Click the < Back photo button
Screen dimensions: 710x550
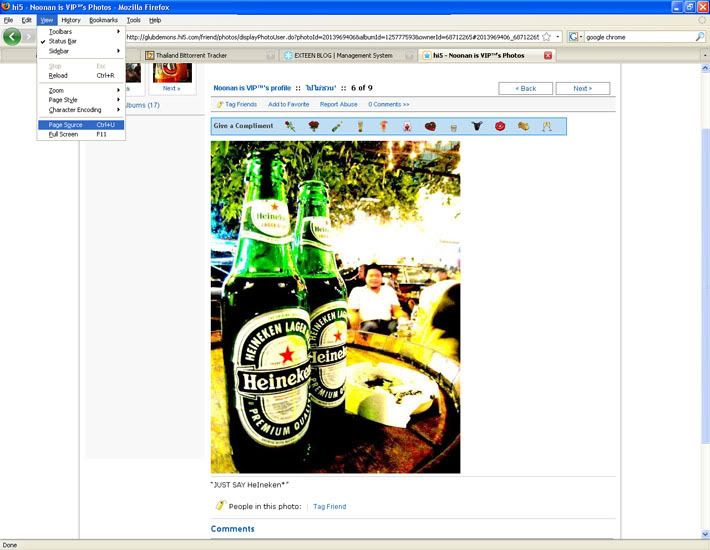525,89
